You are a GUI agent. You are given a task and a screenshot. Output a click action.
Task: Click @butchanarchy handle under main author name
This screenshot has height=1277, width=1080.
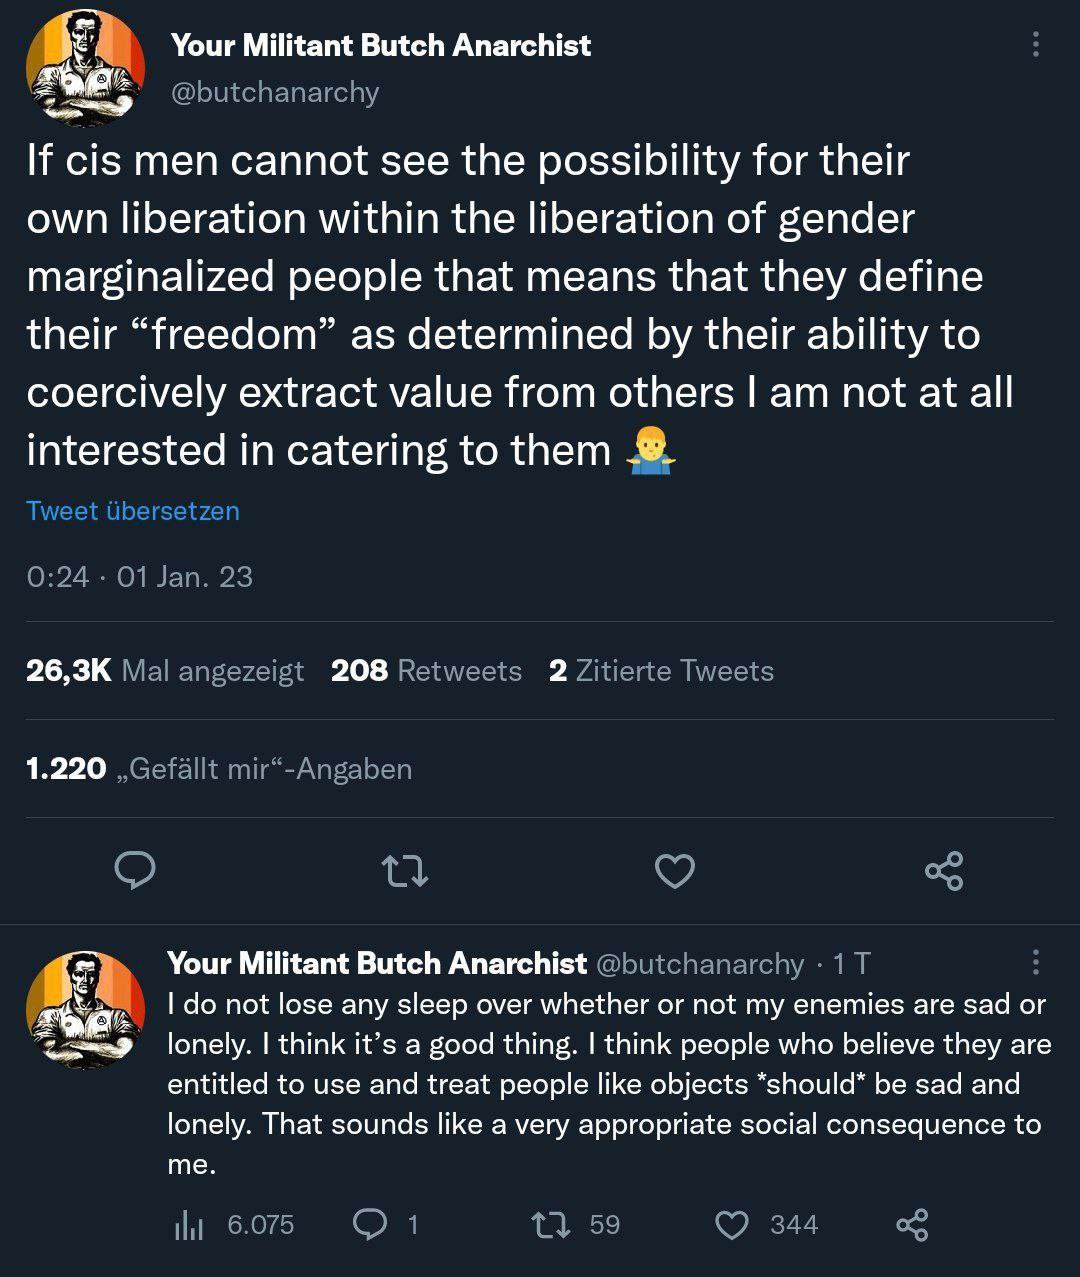275,92
